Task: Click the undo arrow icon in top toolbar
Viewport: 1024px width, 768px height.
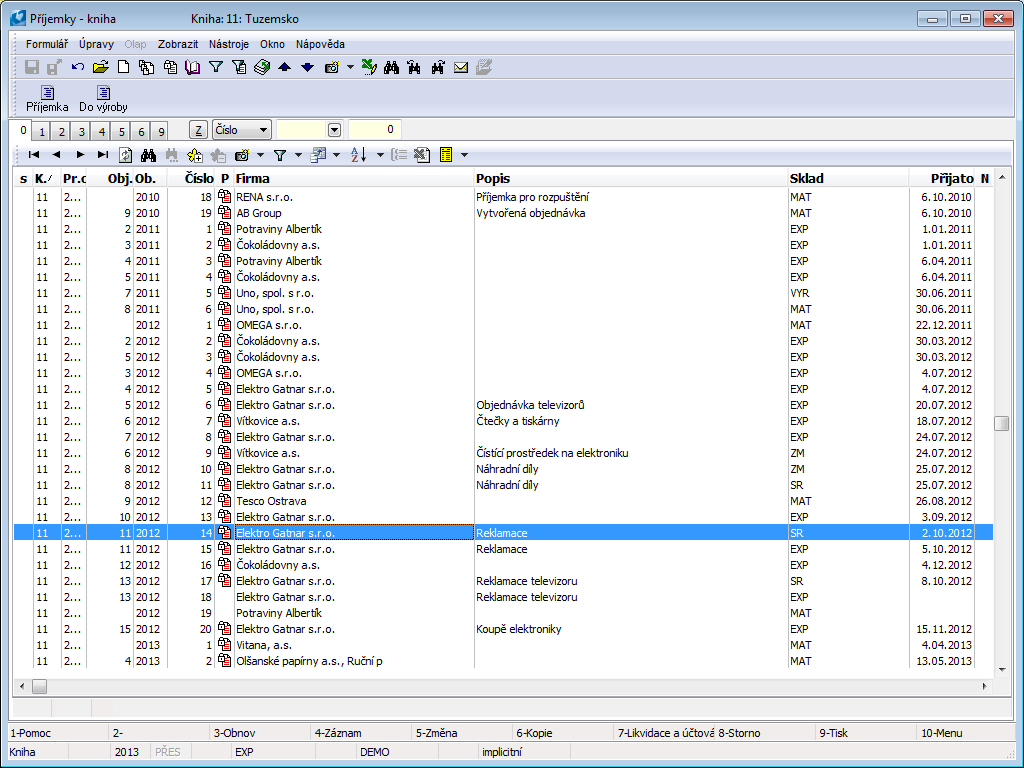Action: (78, 68)
